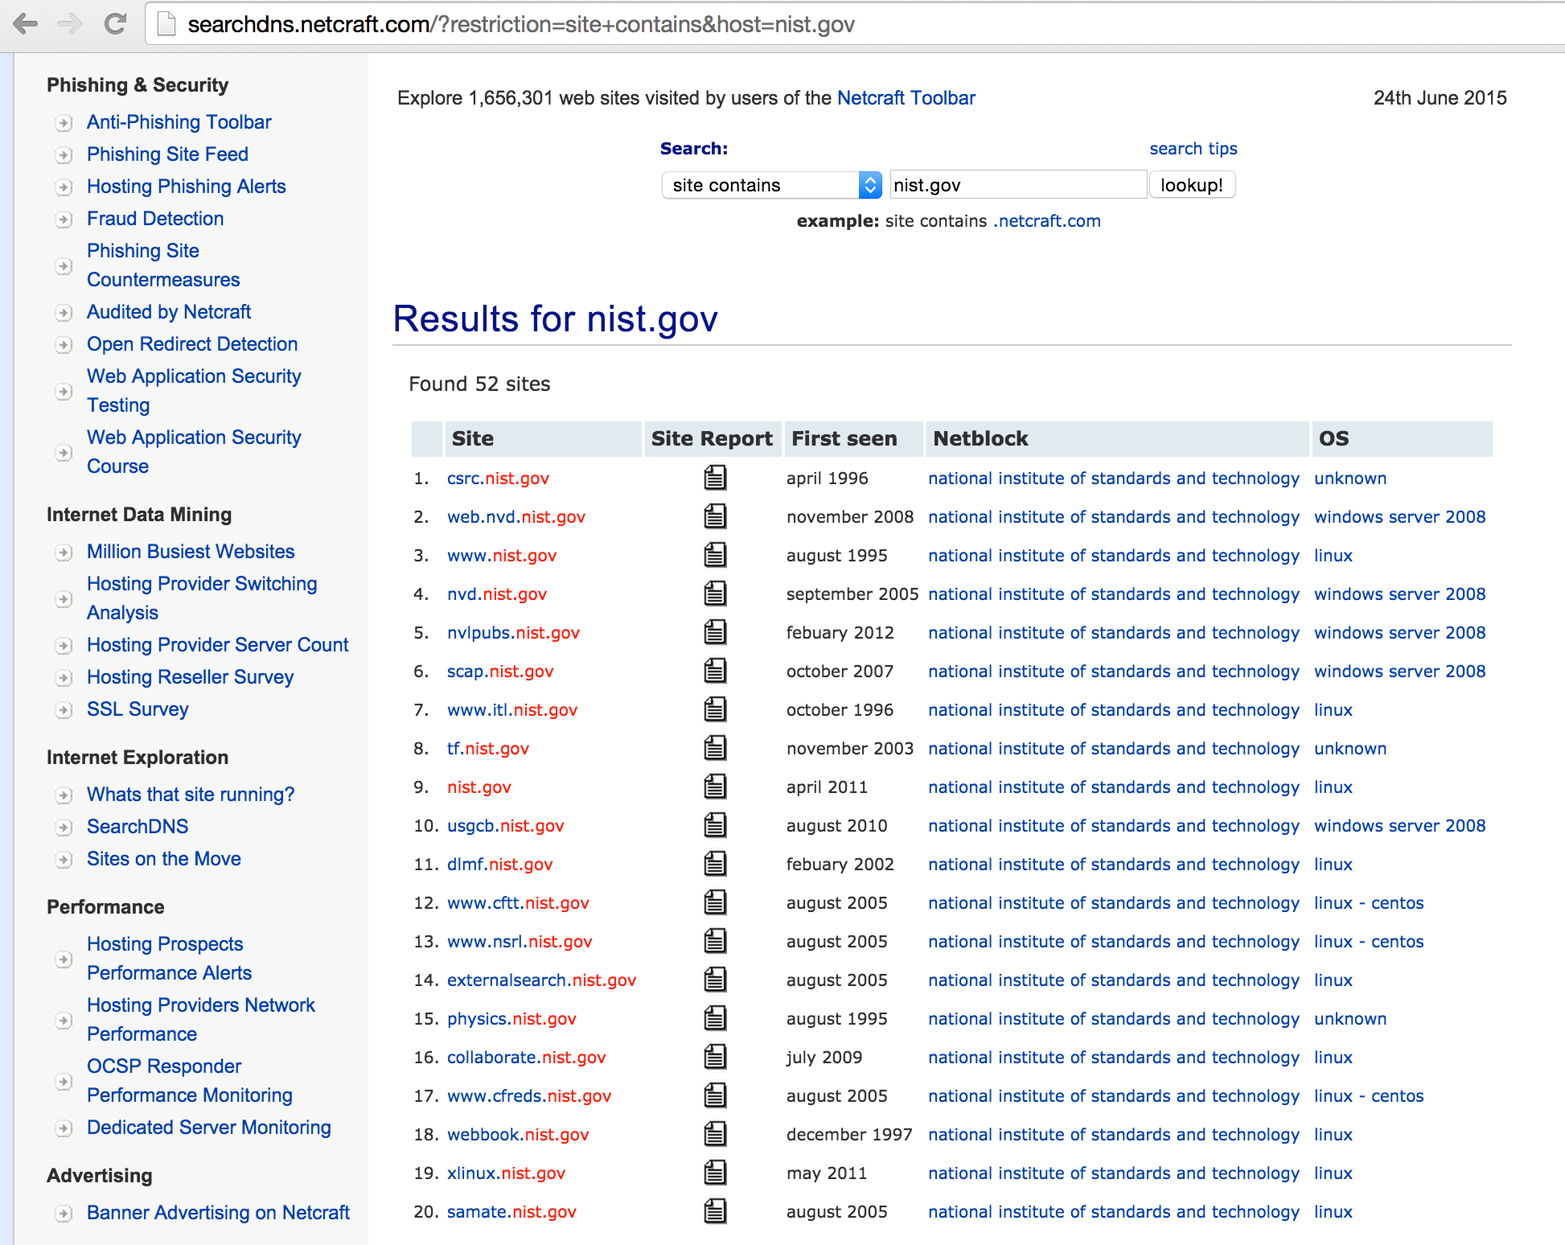The height and width of the screenshot is (1245, 1565).
Task: Click the arrow icon beside SSL Survey
Action: point(63,710)
